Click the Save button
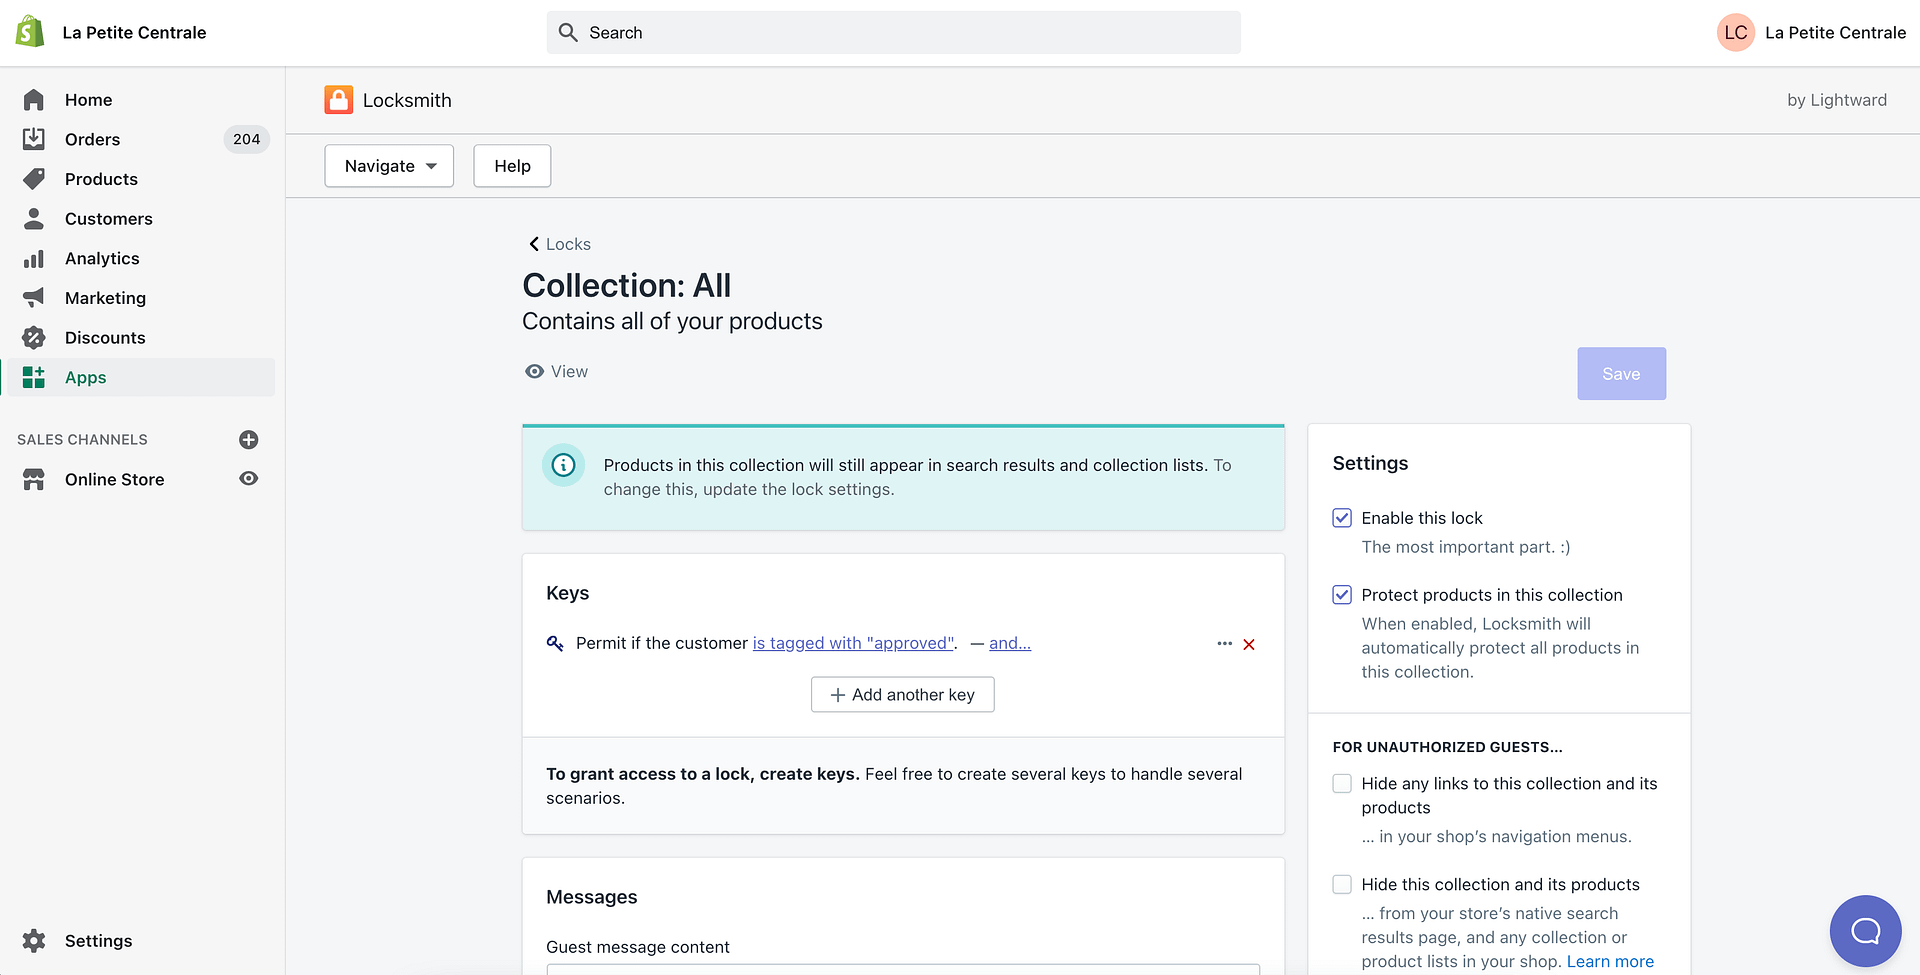This screenshot has width=1920, height=975. tap(1621, 374)
